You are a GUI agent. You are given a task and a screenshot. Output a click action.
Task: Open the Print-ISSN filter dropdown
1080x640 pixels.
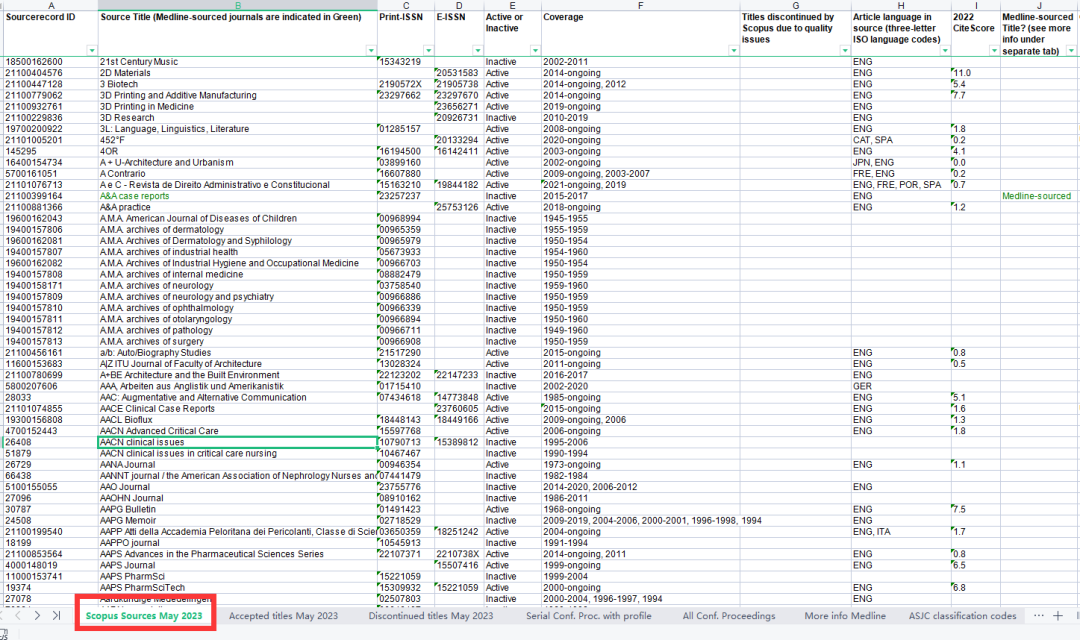tap(428, 50)
